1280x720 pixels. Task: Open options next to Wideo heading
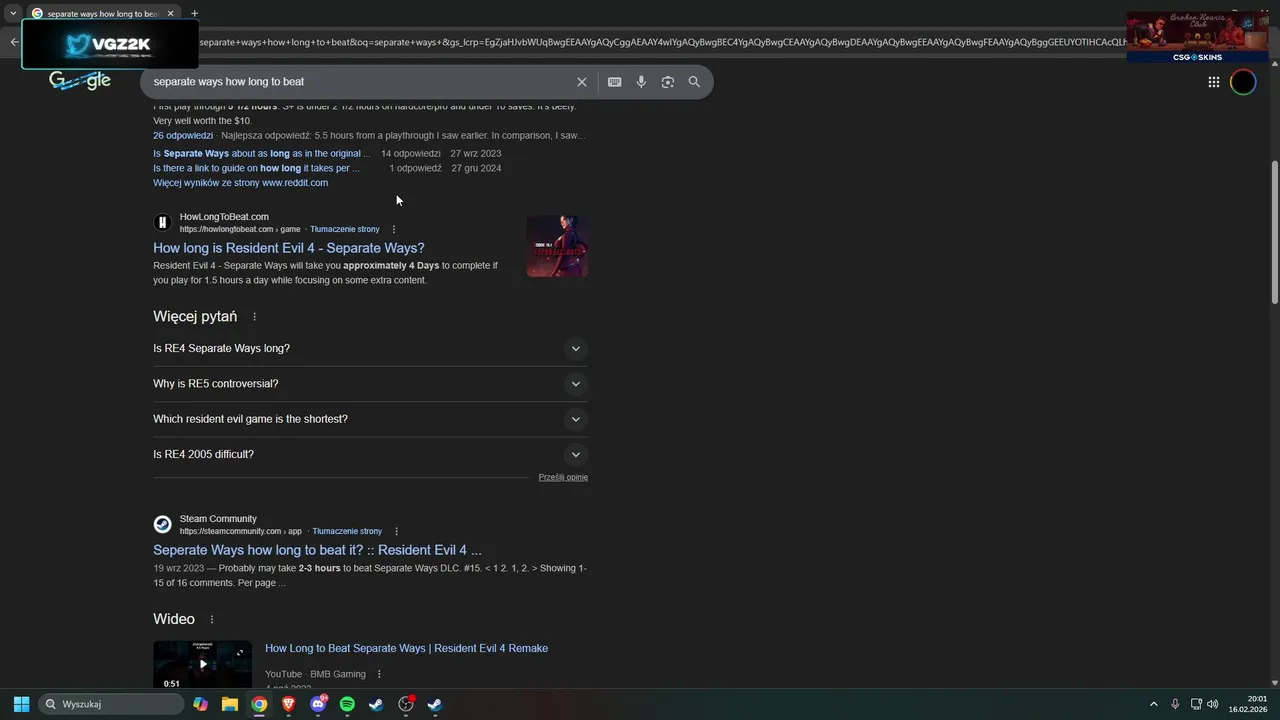211,620
